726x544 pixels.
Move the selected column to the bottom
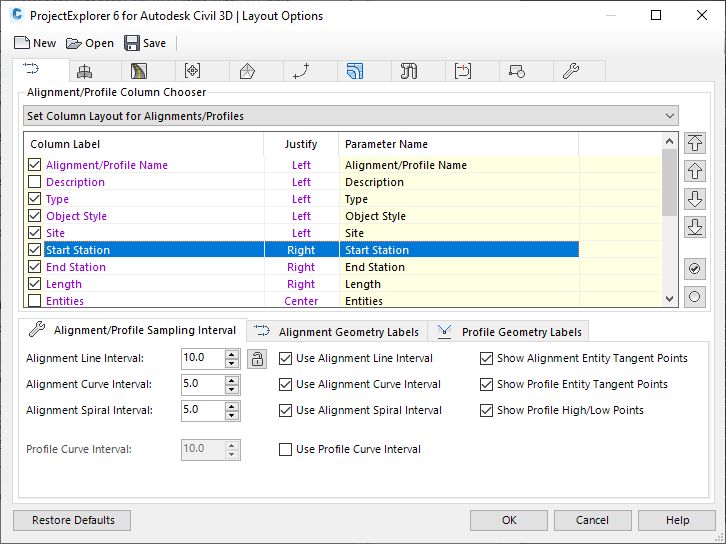pyautogui.click(x=695, y=227)
